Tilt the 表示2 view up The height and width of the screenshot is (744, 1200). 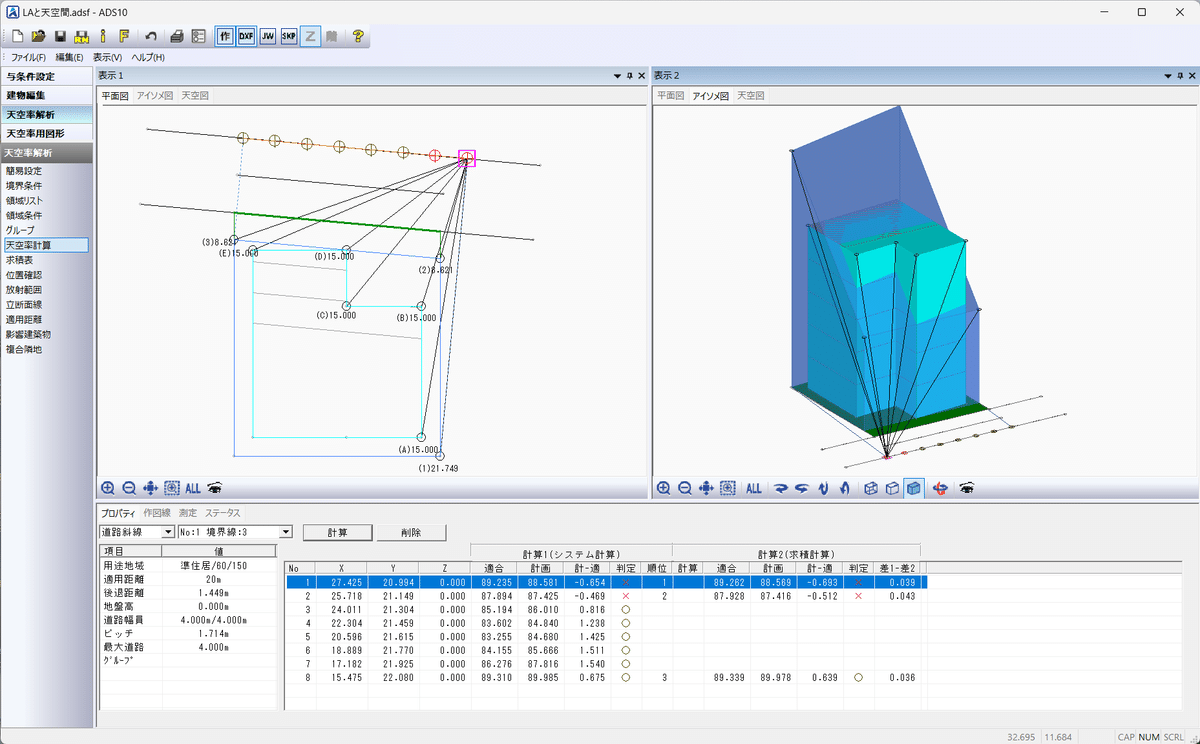(x=844, y=488)
